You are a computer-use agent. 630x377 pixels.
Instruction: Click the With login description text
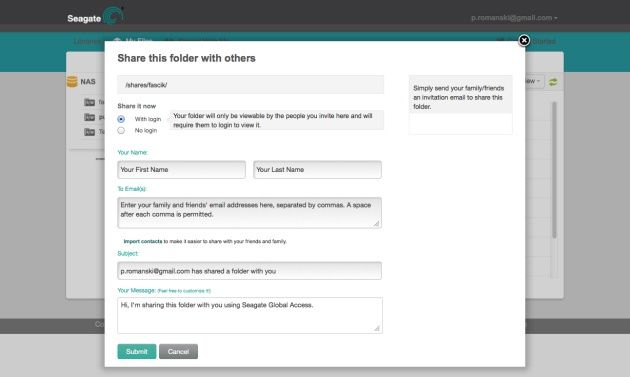coord(273,120)
